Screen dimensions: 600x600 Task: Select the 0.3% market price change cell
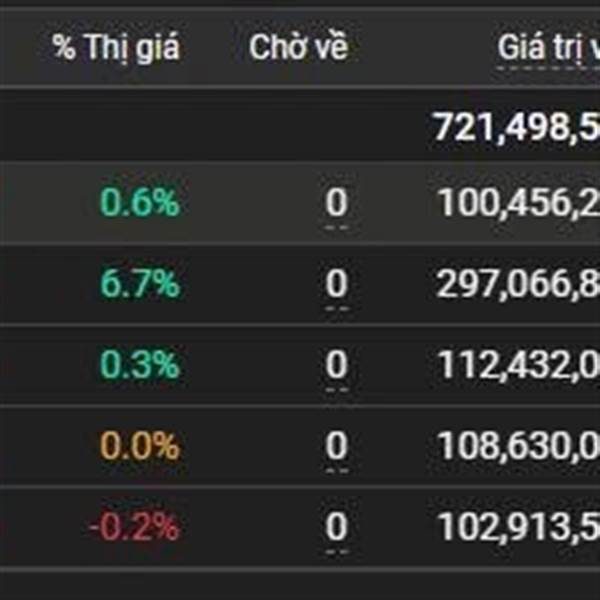tap(140, 365)
